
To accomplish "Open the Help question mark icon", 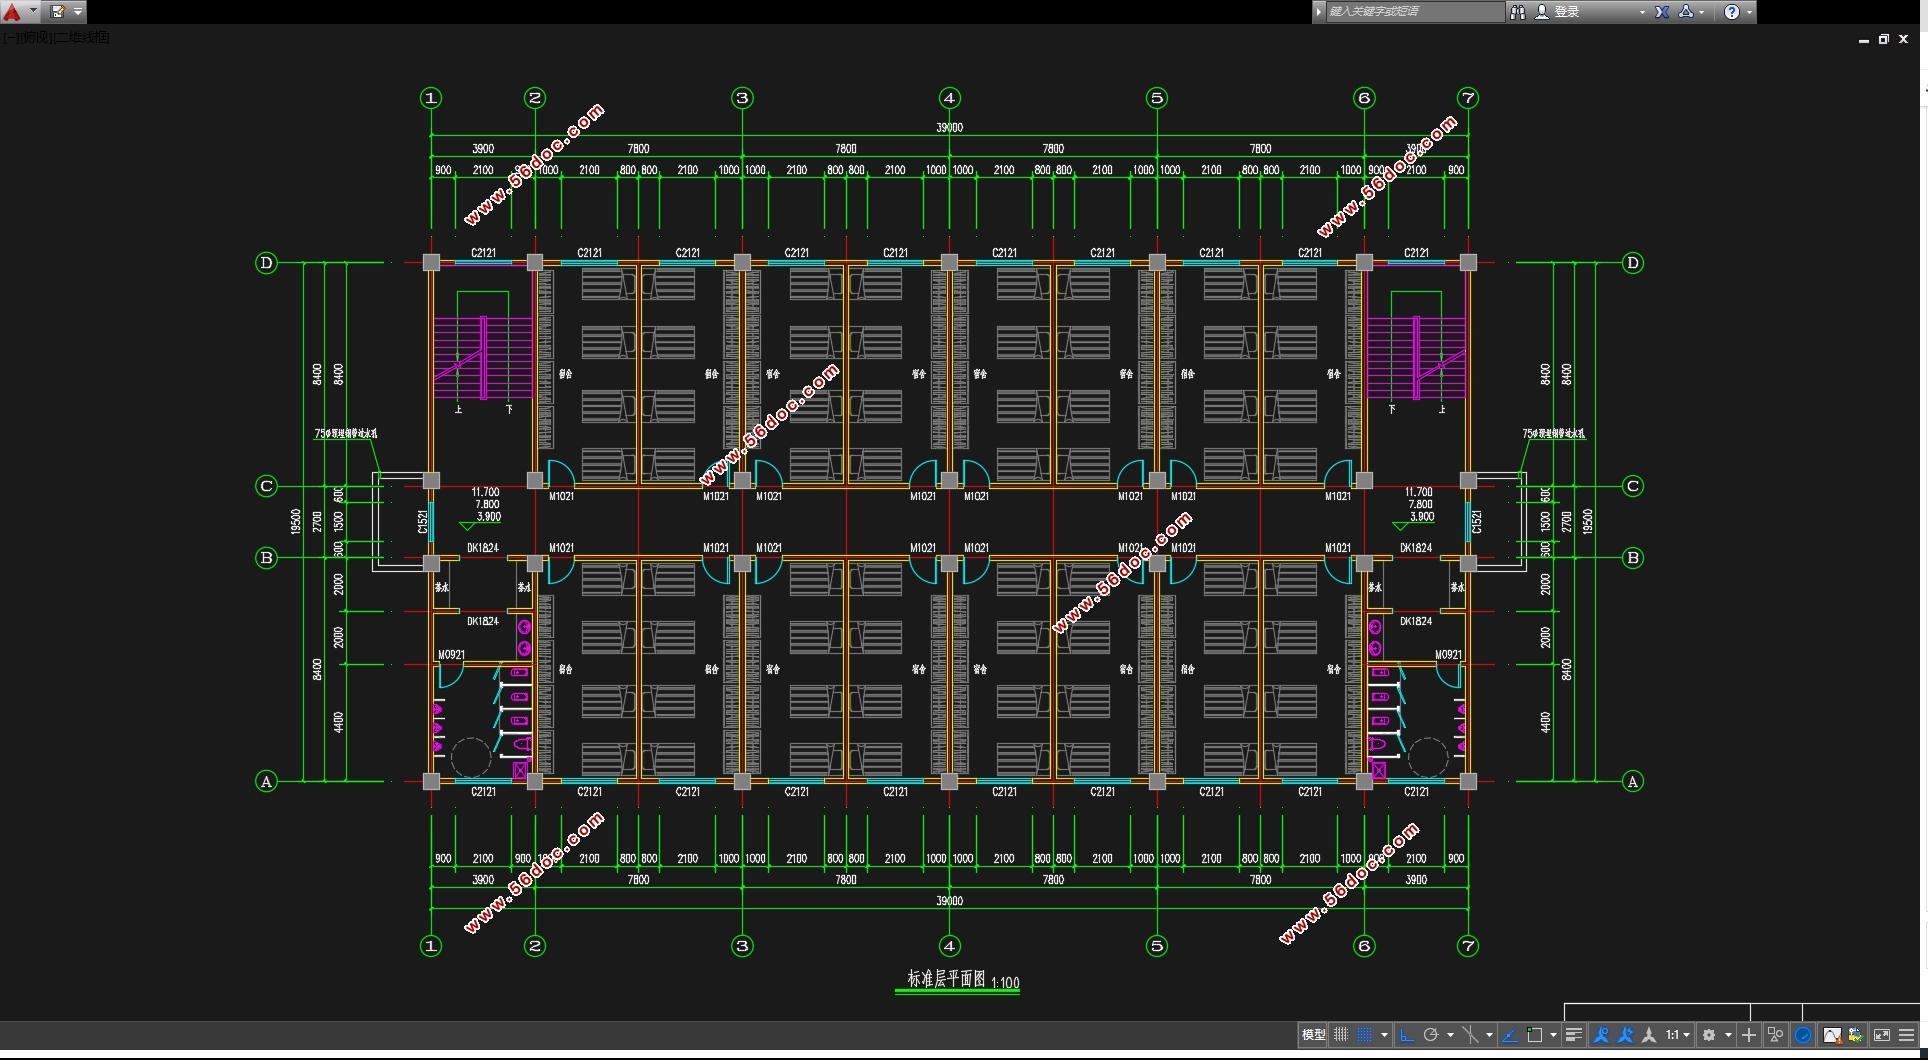I will coord(1732,12).
